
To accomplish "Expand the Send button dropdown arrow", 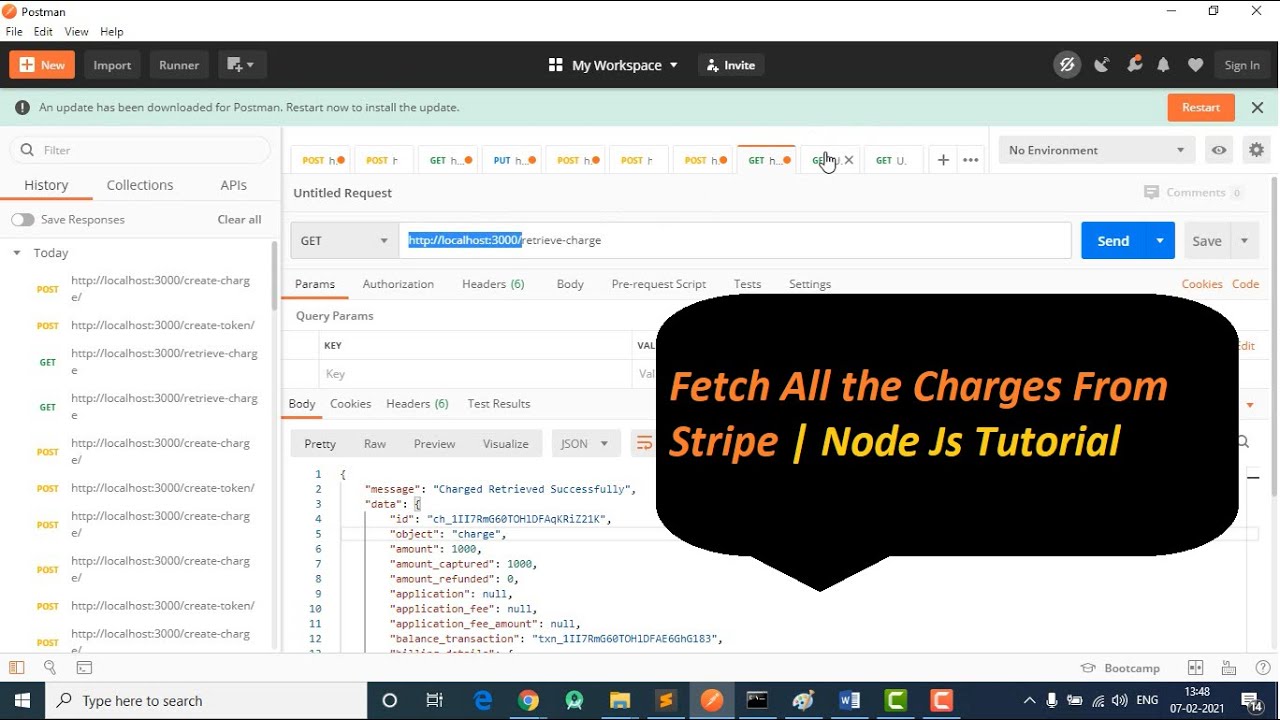I will click(1160, 240).
